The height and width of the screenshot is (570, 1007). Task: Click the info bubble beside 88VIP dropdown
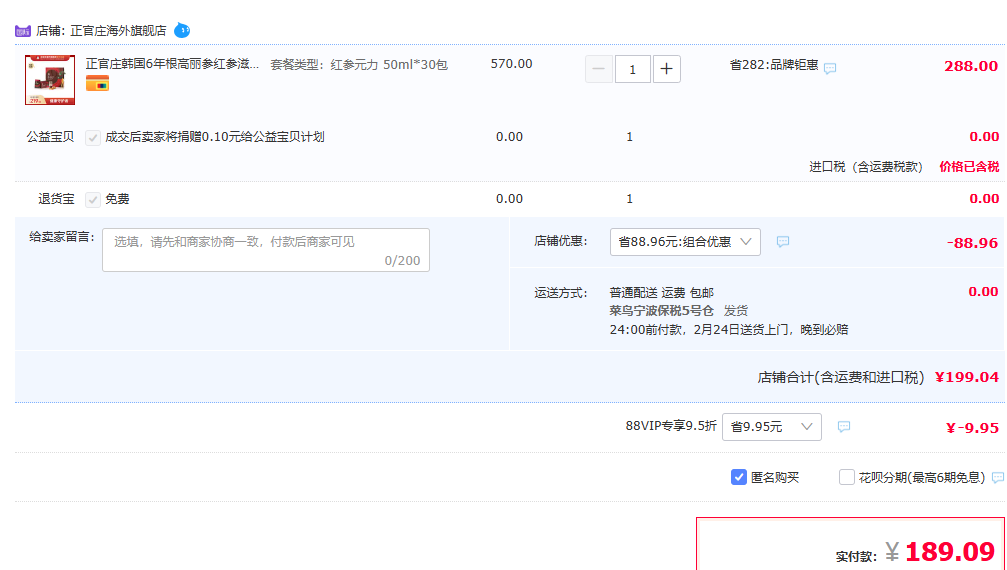click(844, 427)
